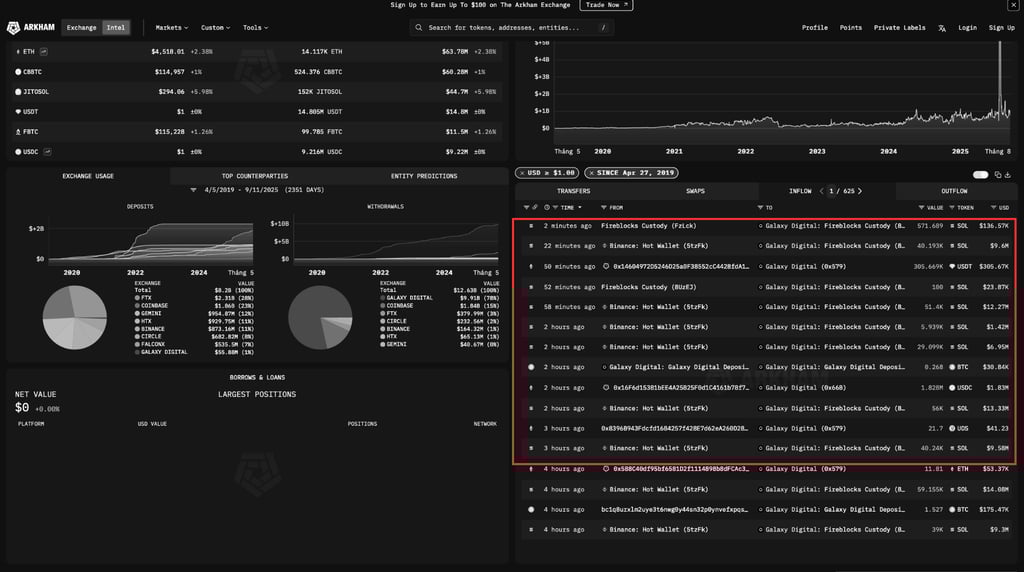Image resolution: width=1024 pixels, height=572 pixels.
Task: Open the language translation icon
Action: [x=942, y=28]
